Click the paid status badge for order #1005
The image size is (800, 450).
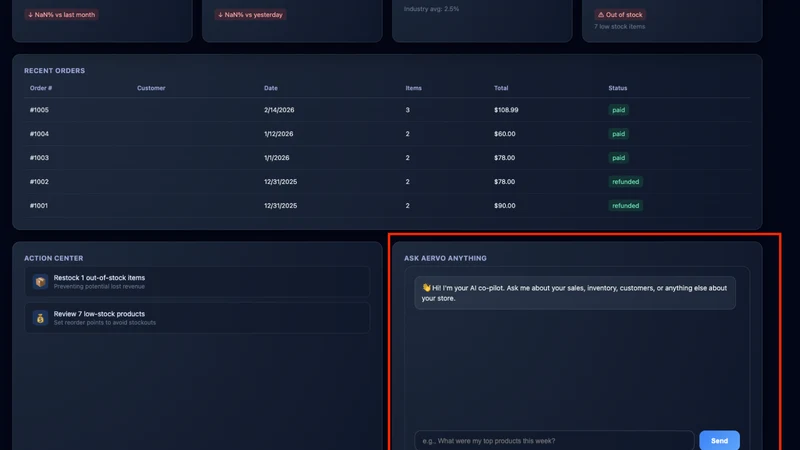(x=618, y=110)
